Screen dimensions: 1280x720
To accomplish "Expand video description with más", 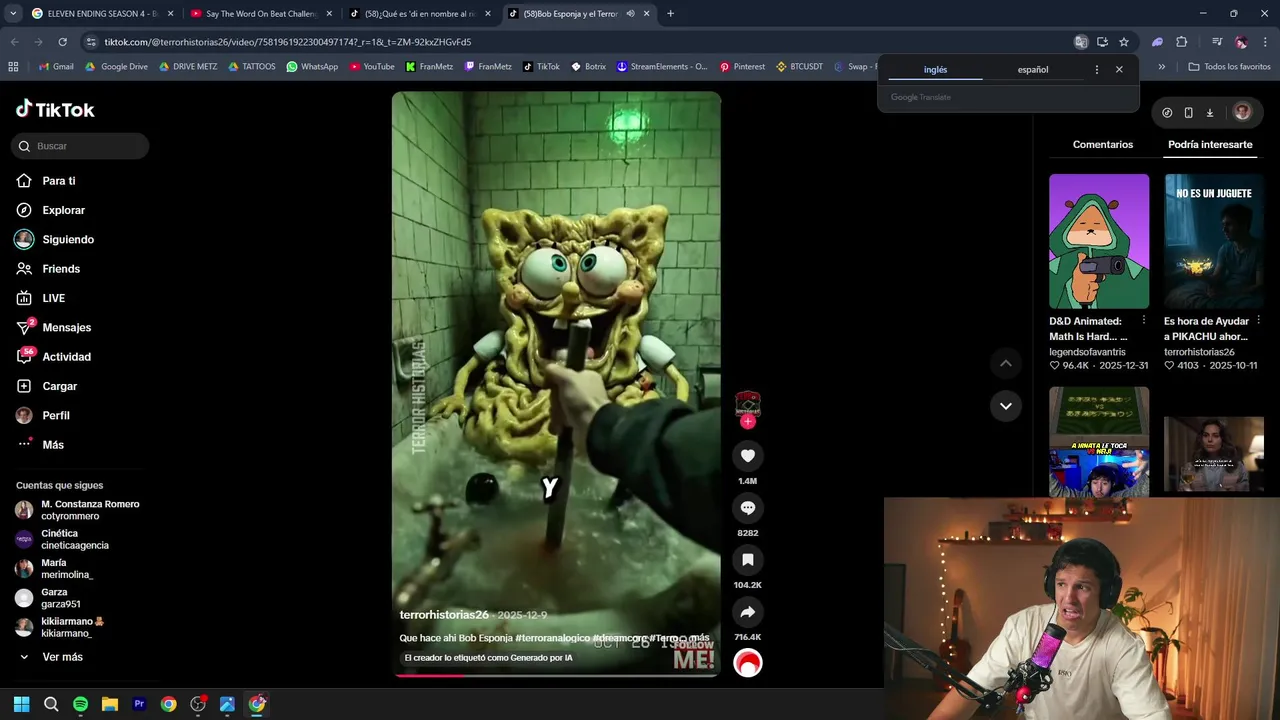I will [x=699, y=638].
